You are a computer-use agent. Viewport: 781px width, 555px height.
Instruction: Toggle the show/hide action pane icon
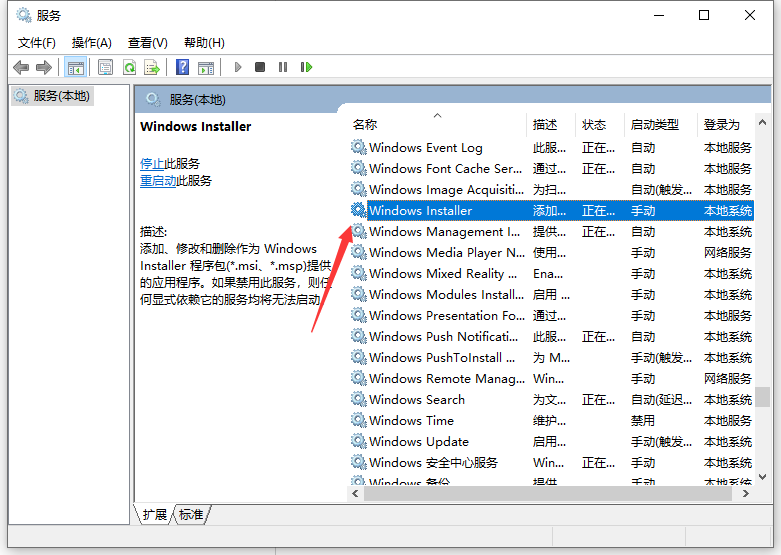[x=206, y=68]
